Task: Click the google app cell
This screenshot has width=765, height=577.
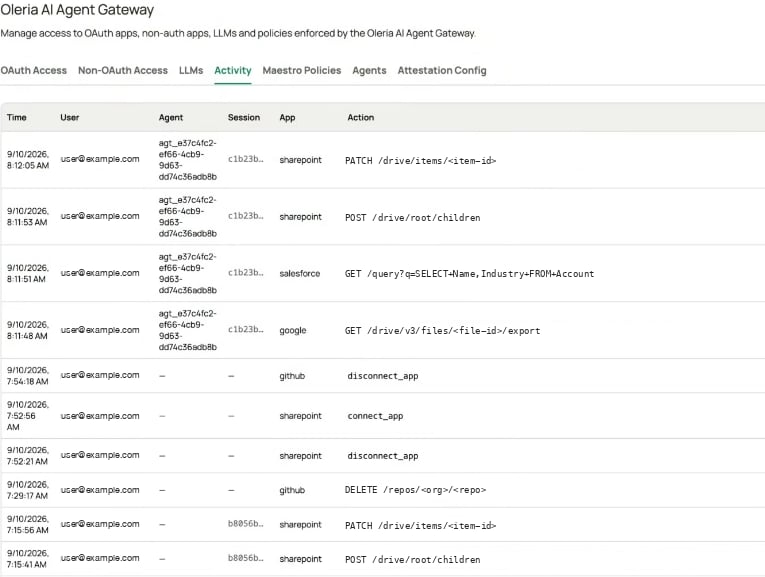Action: (x=293, y=331)
